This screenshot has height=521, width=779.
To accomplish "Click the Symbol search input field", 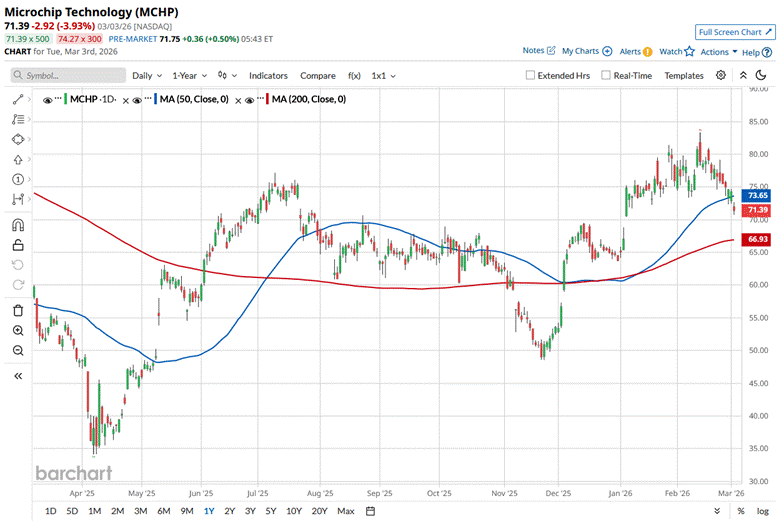I will [68, 75].
